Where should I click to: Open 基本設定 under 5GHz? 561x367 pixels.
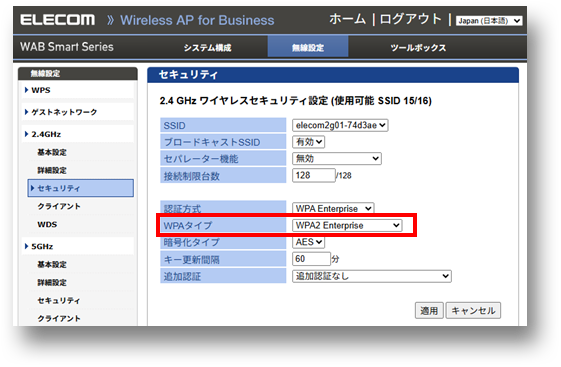(x=52, y=265)
